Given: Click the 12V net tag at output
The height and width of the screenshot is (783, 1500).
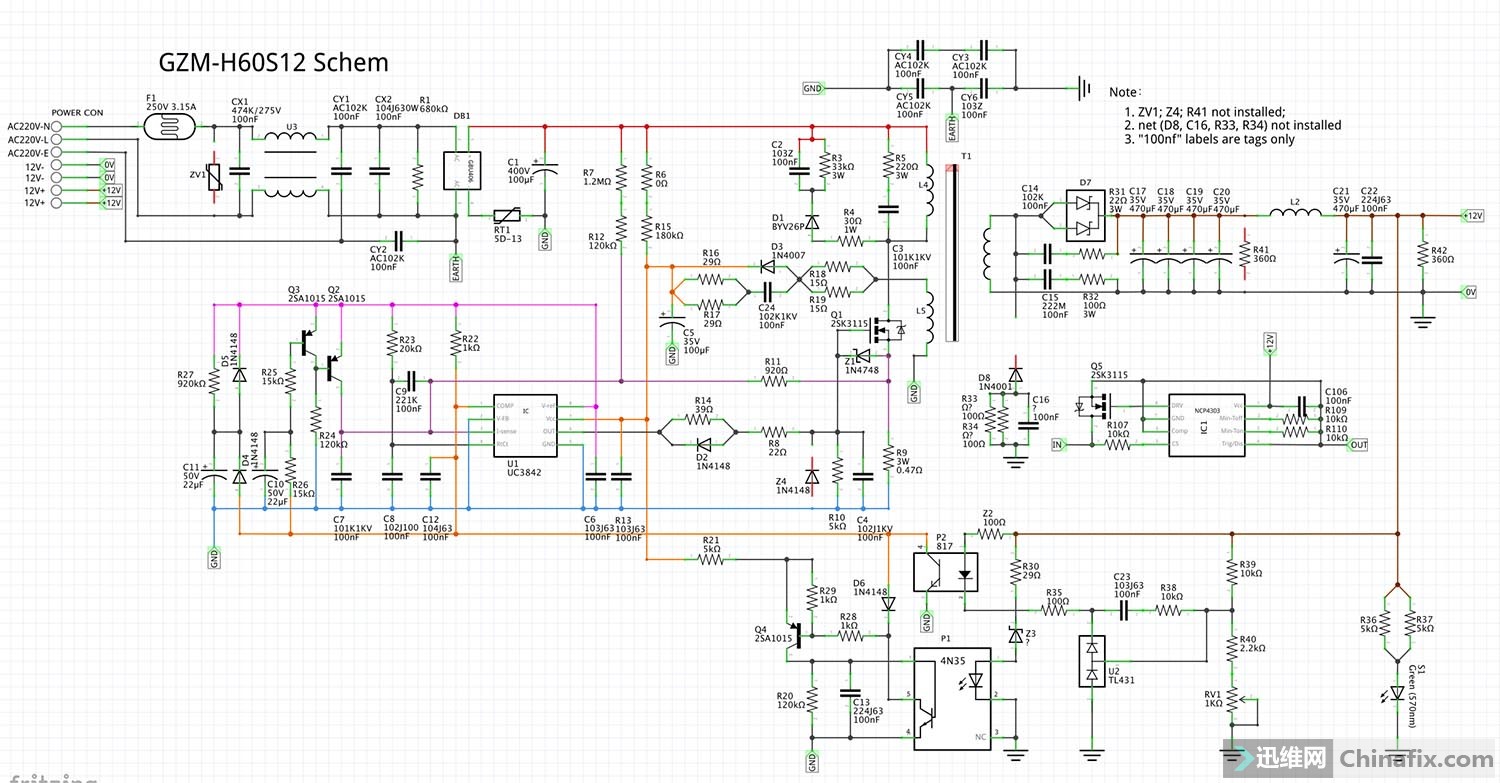Looking at the screenshot, I should pyautogui.click(x=1473, y=215).
